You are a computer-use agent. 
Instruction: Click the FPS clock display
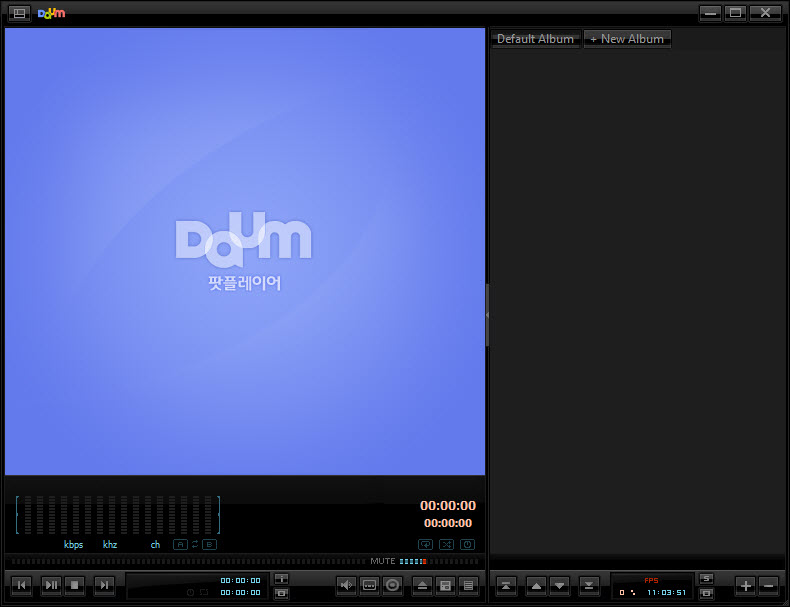coord(652,586)
